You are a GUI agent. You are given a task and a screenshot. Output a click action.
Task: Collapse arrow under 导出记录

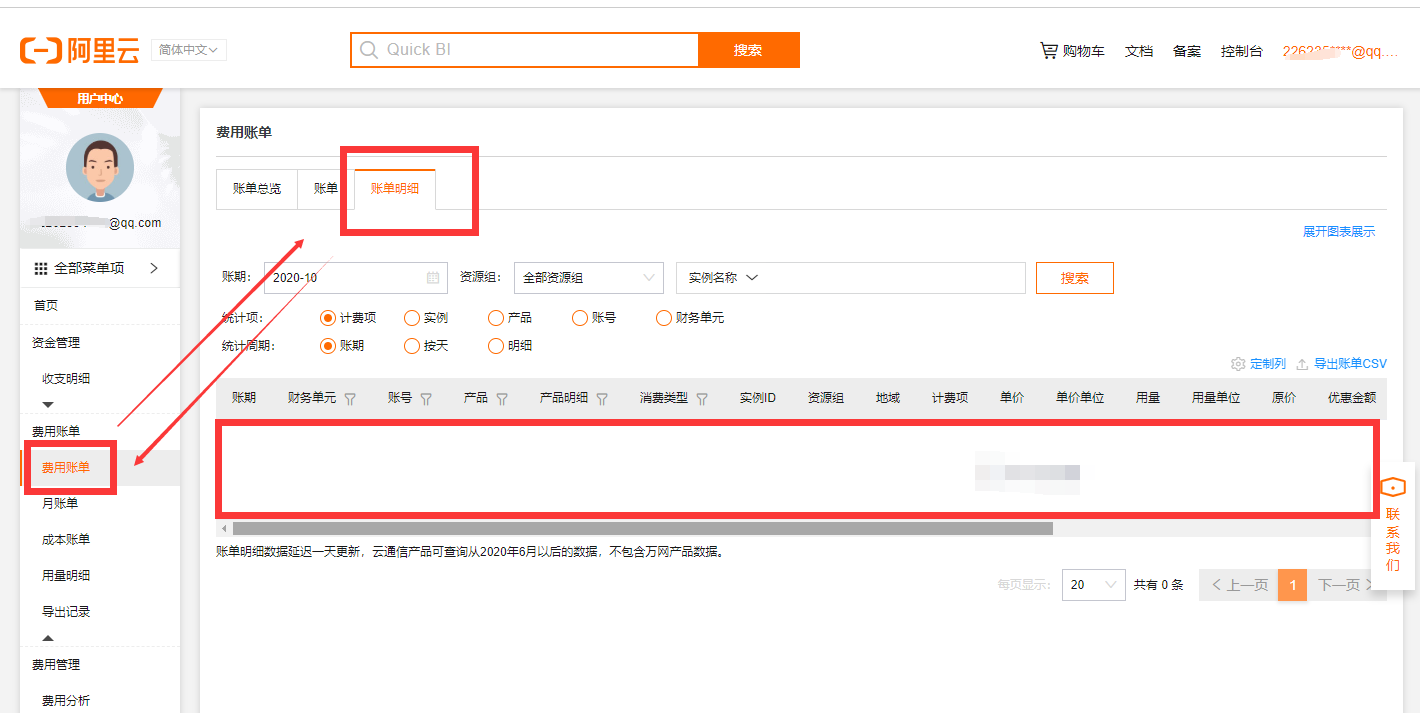(x=48, y=638)
